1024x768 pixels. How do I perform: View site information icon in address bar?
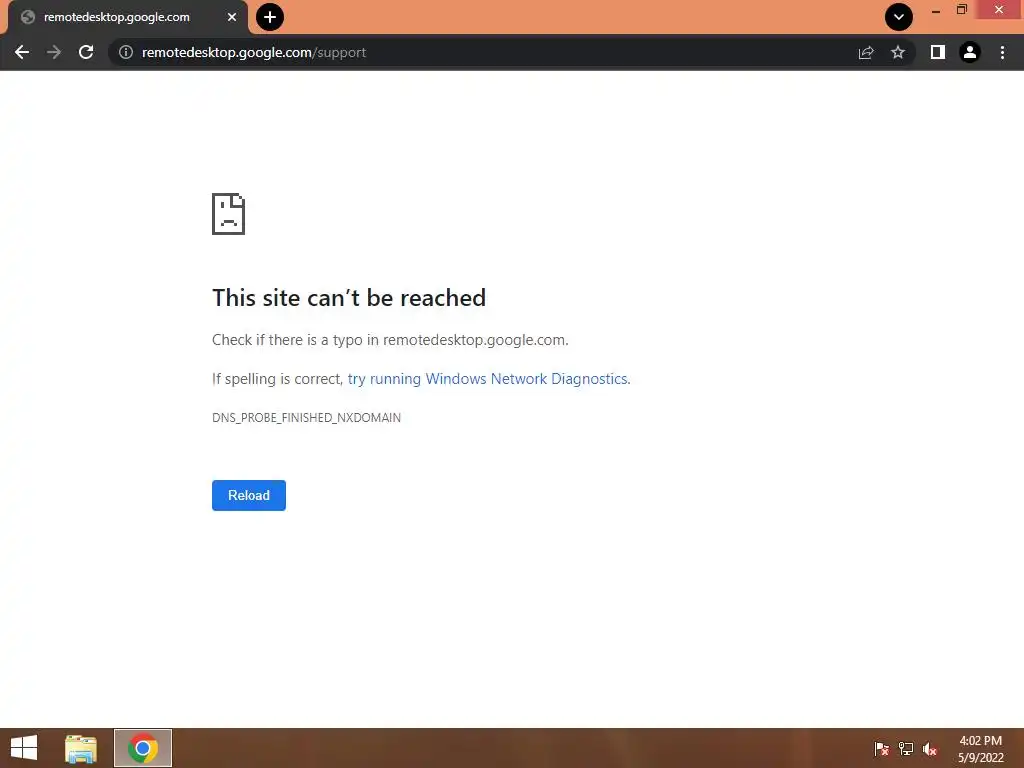pos(126,52)
